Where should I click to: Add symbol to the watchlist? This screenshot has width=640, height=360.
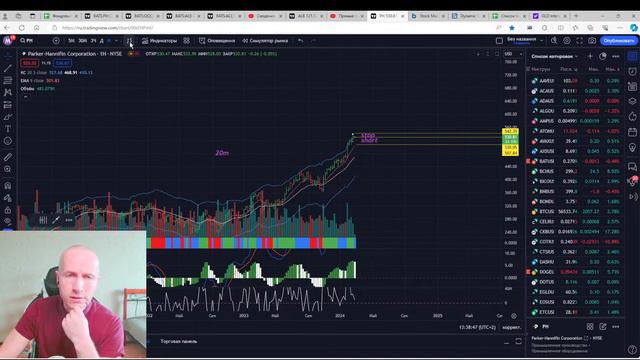590,56
